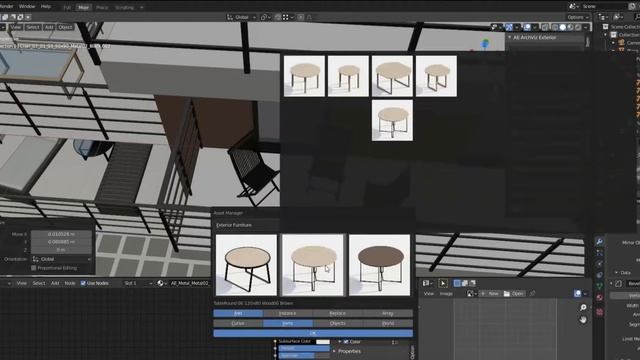Click the Replace button in Asset Manager
640x360 pixels.
click(x=338, y=313)
